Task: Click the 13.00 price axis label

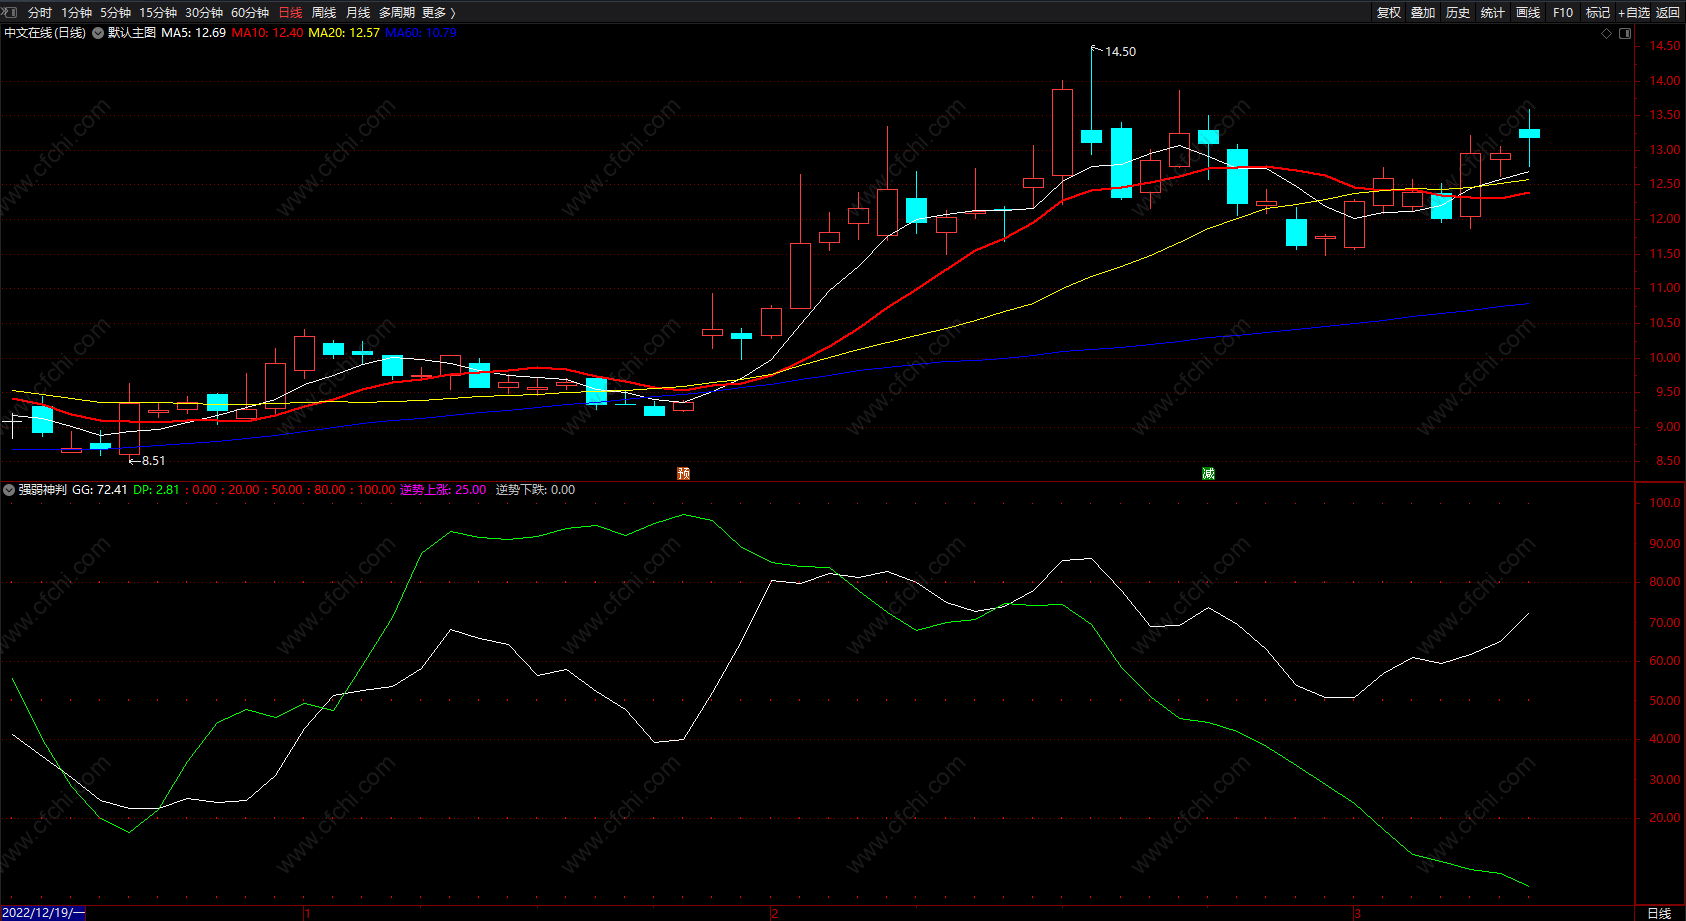Action: pos(1665,150)
